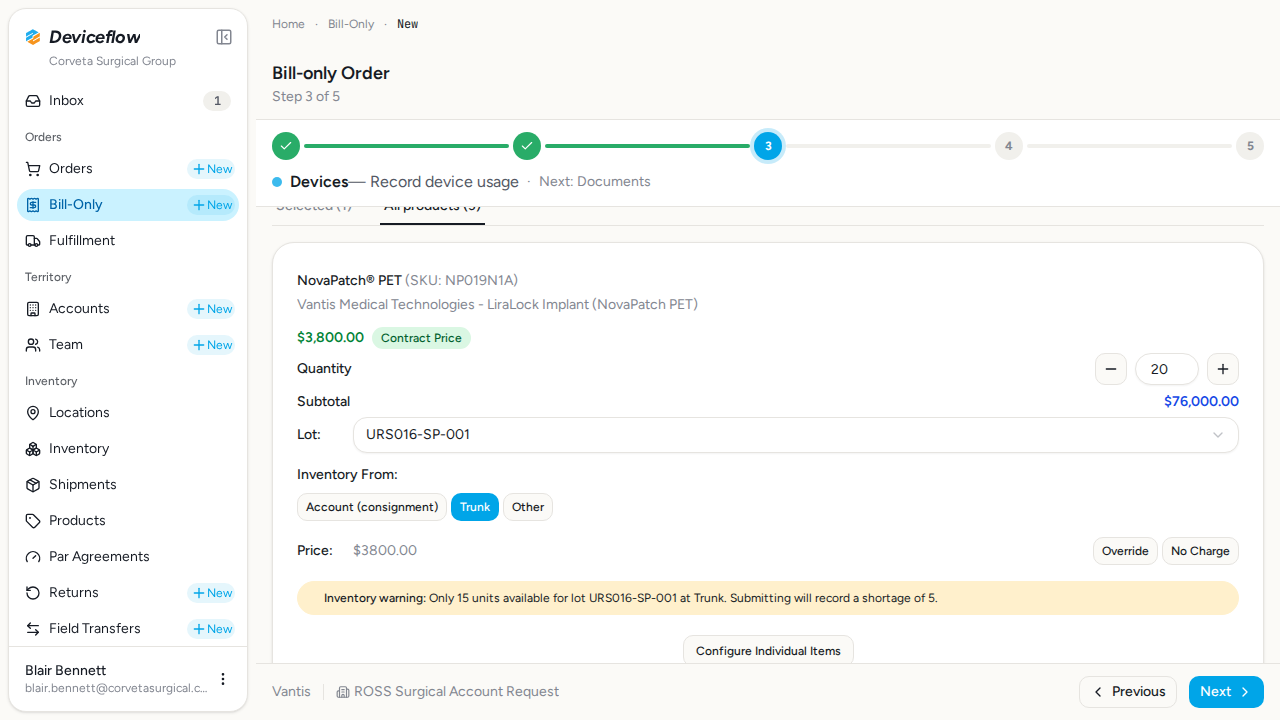Increase quantity with plus button
The height and width of the screenshot is (720, 1280).
click(1223, 369)
